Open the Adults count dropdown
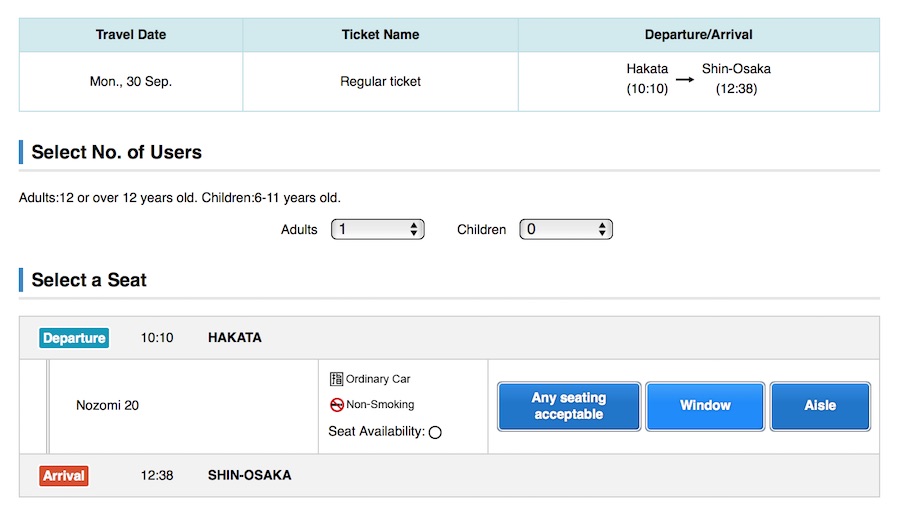Image resolution: width=900 pixels, height=514 pixels. click(377, 229)
